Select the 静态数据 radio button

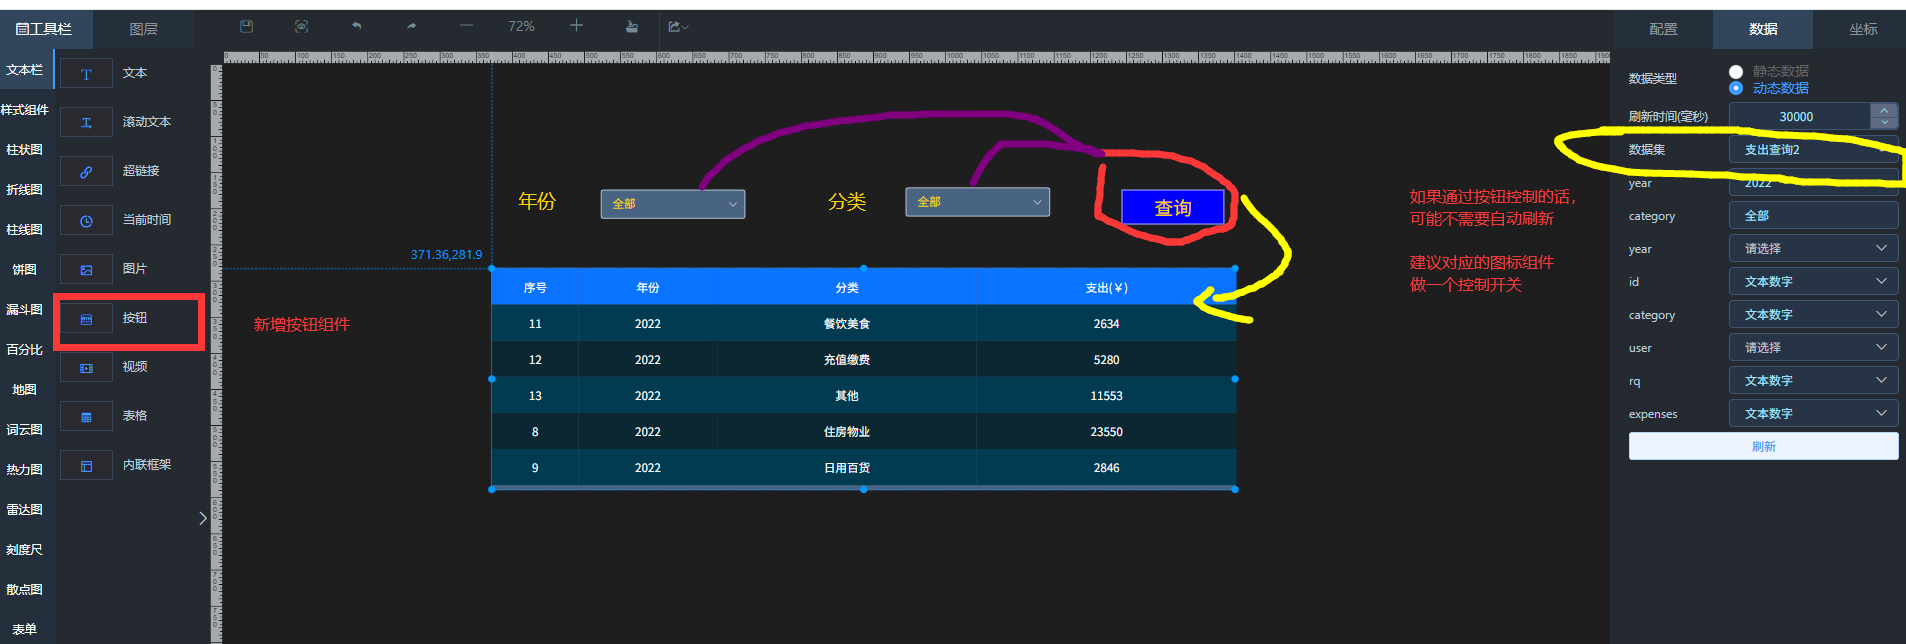click(x=1736, y=71)
